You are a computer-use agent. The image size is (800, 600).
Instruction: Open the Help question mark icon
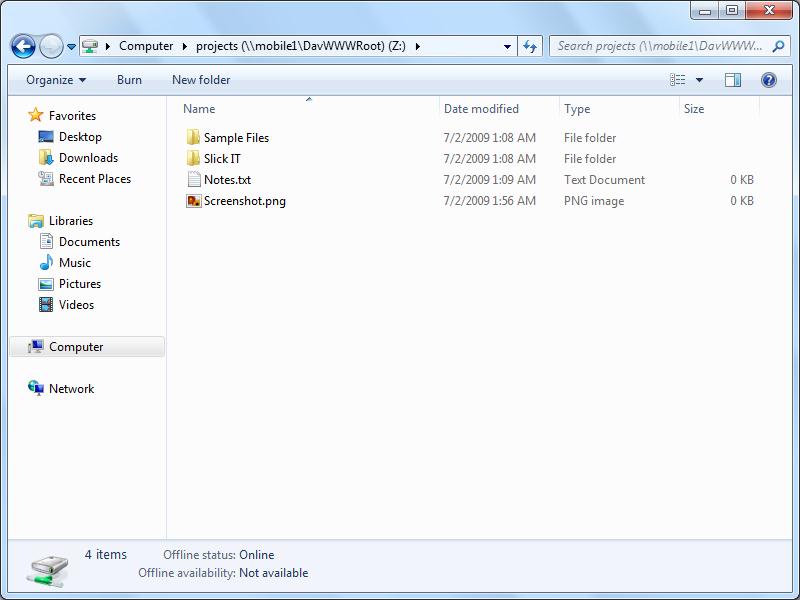click(x=769, y=80)
